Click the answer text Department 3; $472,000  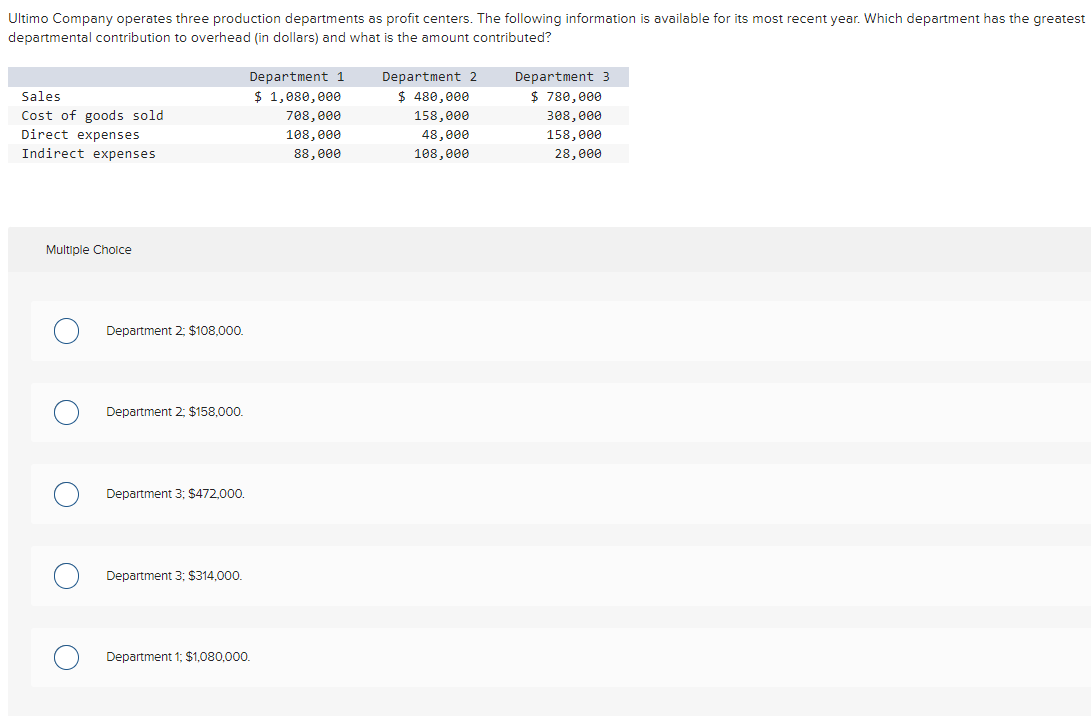(175, 493)
